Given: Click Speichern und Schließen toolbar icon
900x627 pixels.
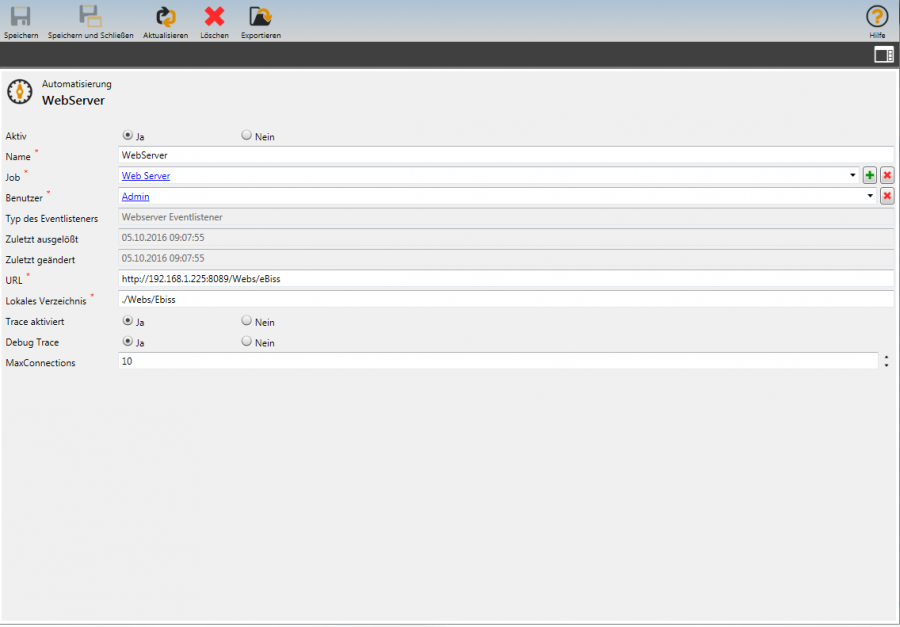Looking at the screenshot, I should click(90, 17).
